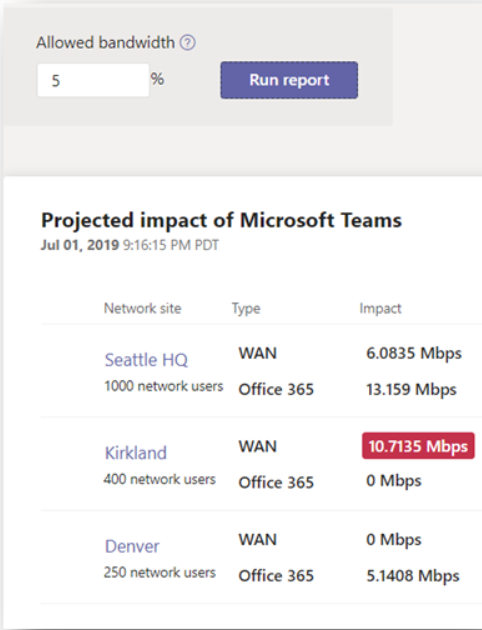Select Denver's WAN 0 Mbps value
Image resolution: width=482 pixels, height=630 pixels.
pyautogui.click(x=394, y=540)
